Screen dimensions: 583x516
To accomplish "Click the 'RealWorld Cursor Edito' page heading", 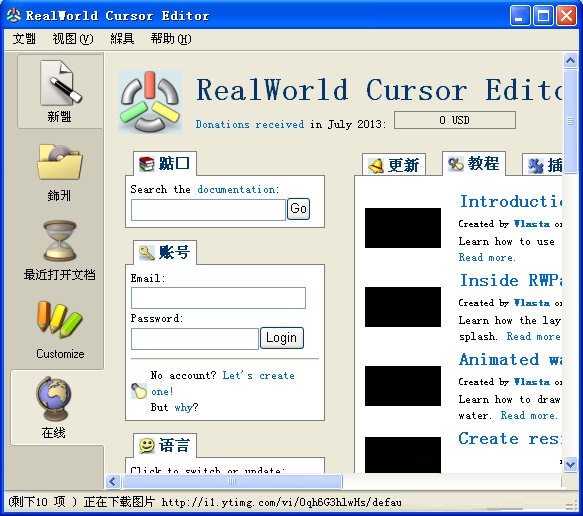I will pos(379,90).
